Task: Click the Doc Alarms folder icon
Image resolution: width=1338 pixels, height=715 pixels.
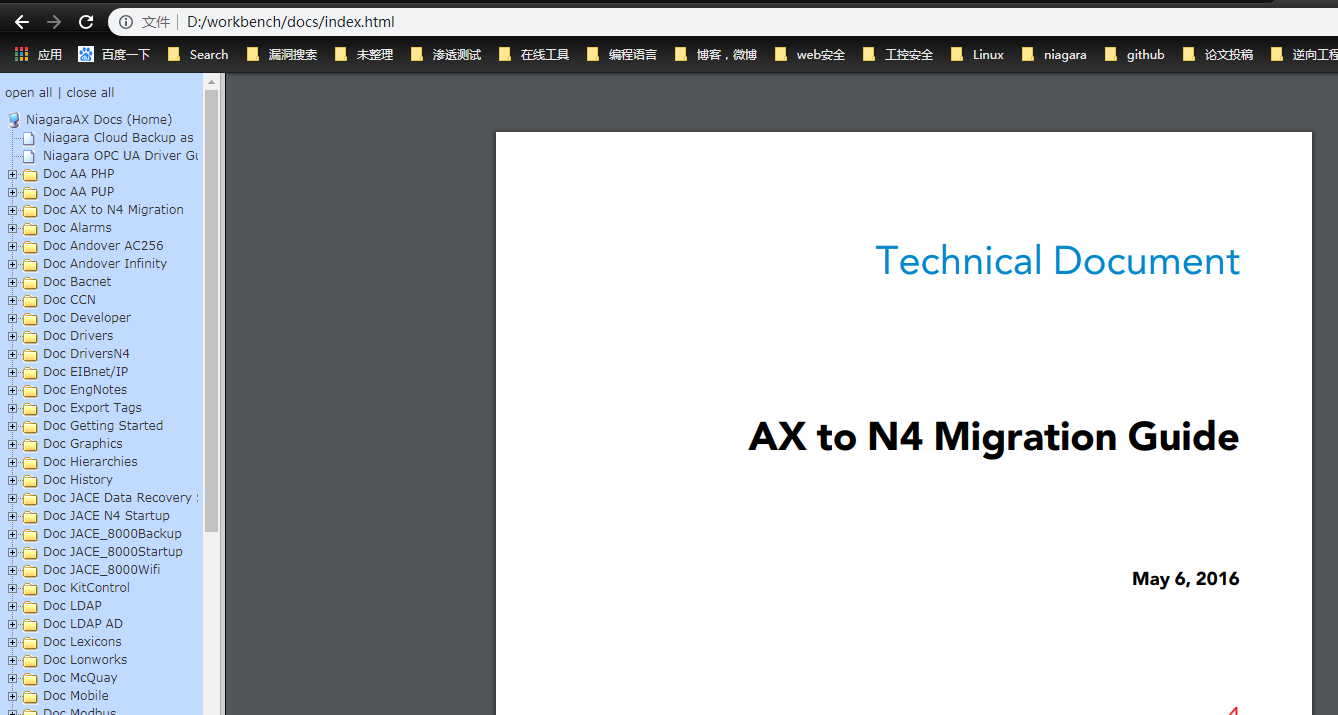Action: 30,228
